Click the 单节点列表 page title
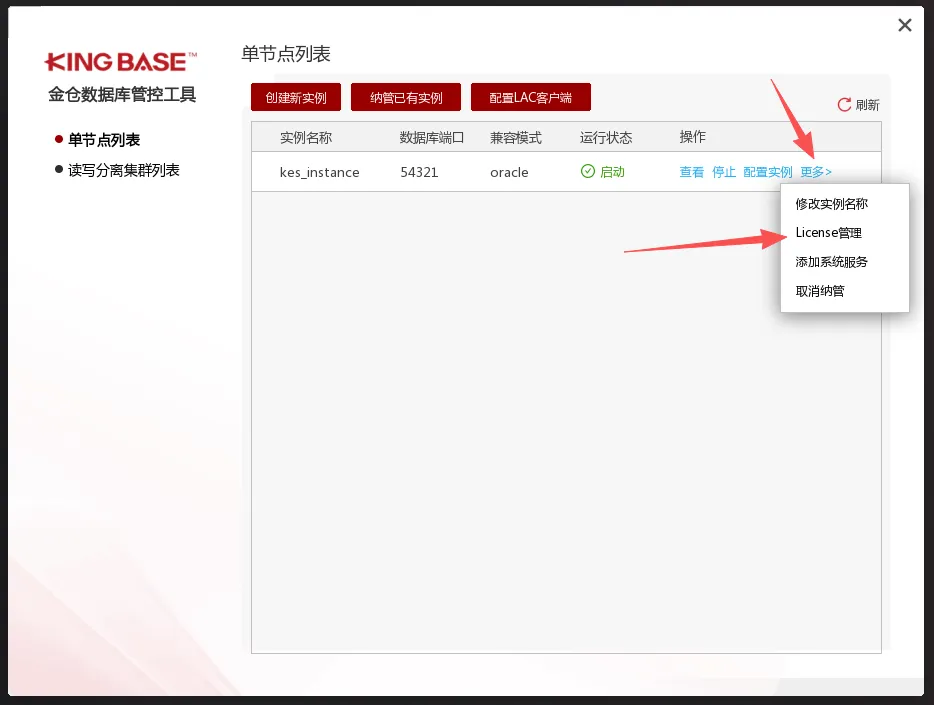Screen dimensions: 934x705 click(286, 54)
